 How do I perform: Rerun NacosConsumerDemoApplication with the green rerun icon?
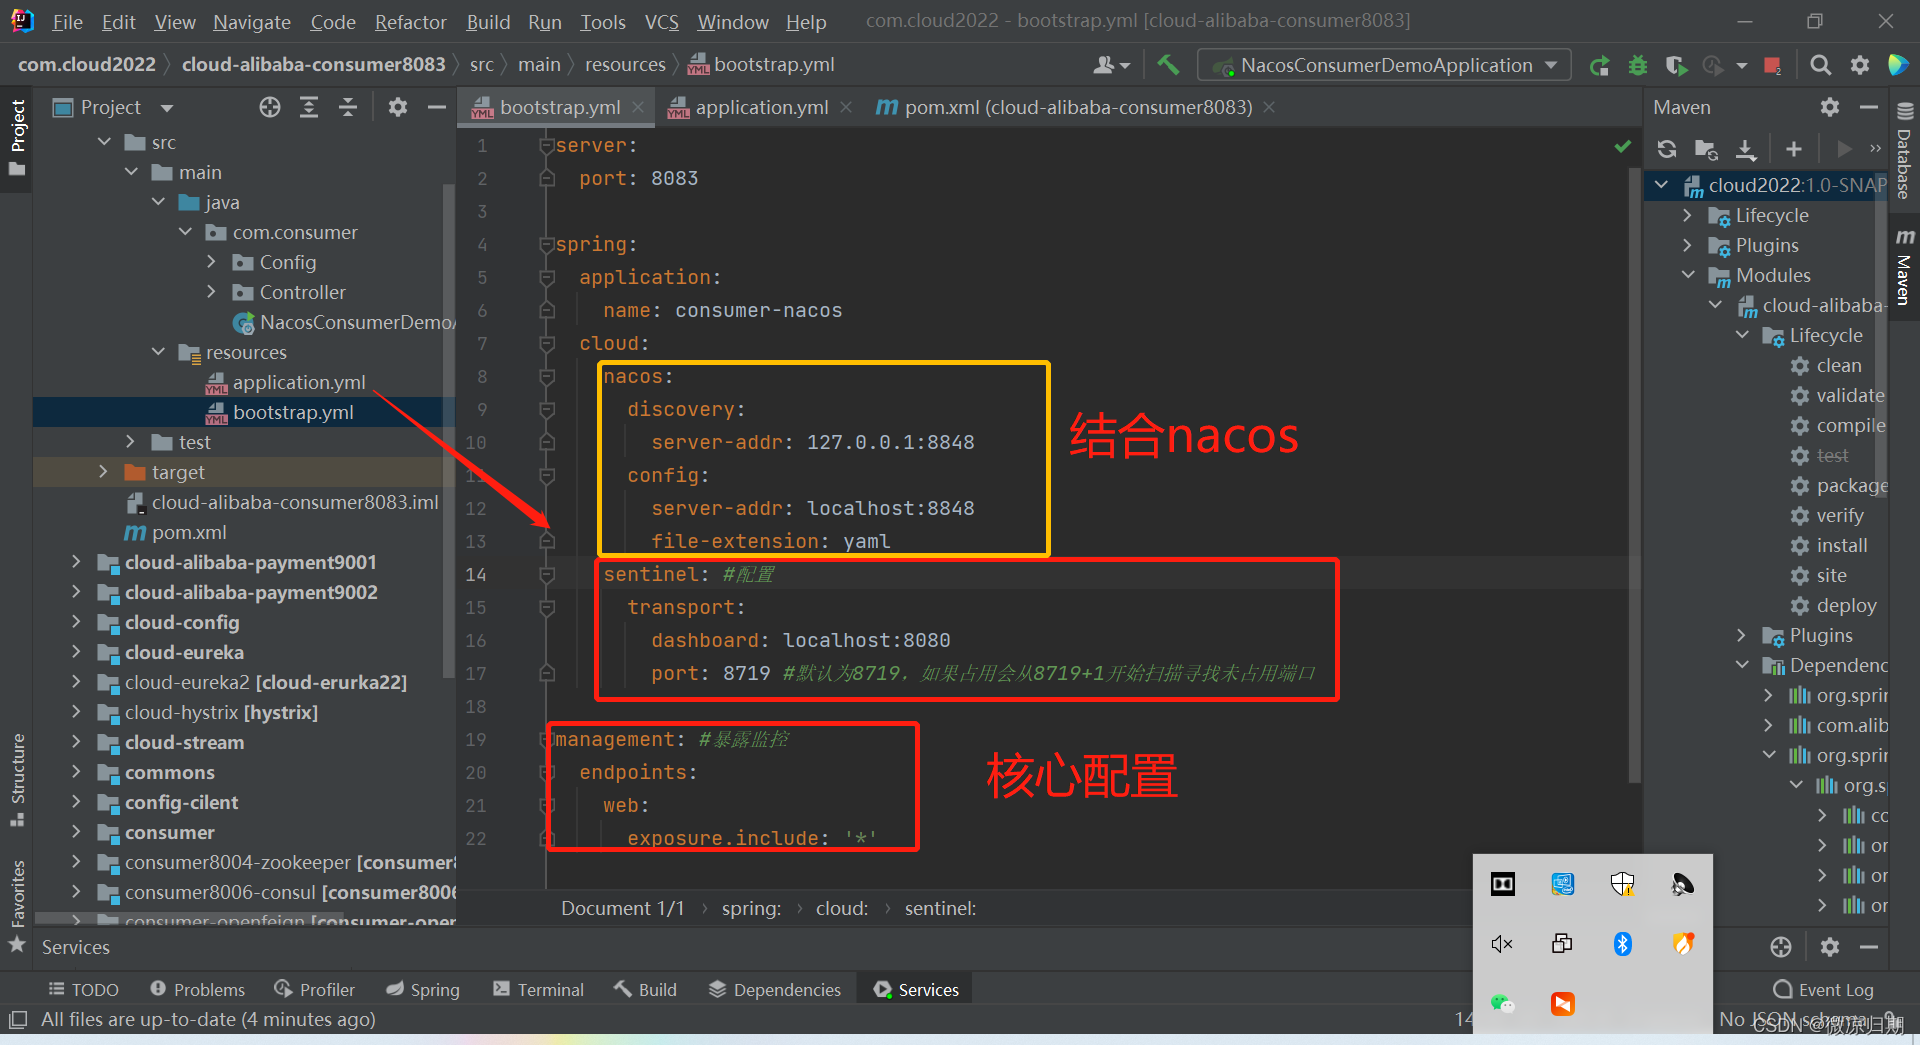(x=1600, y=65)
